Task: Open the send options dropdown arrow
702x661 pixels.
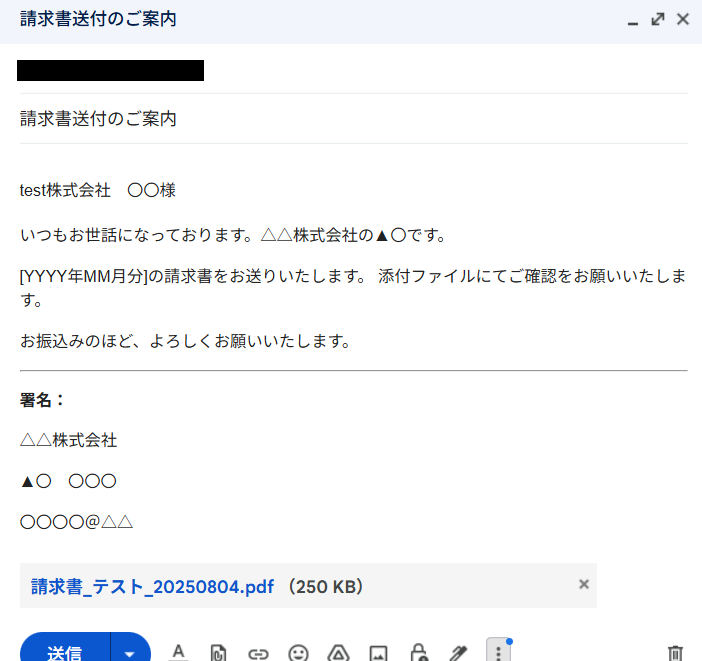Action: pos(130,650)
